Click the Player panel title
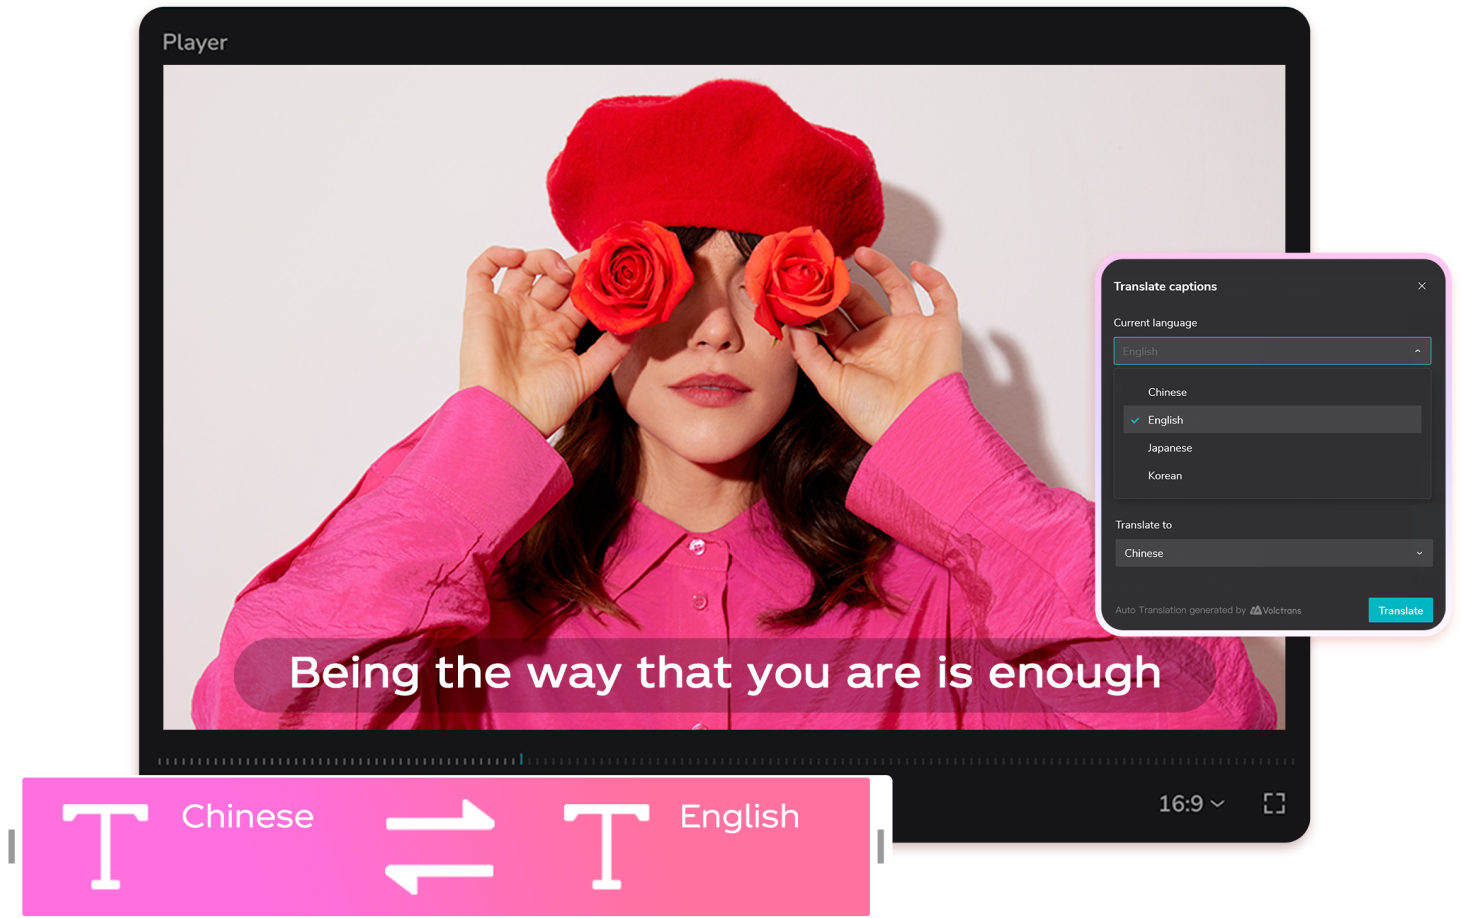Image resolution: width=1462 pixels, height=918 pixels. point(195,42)
